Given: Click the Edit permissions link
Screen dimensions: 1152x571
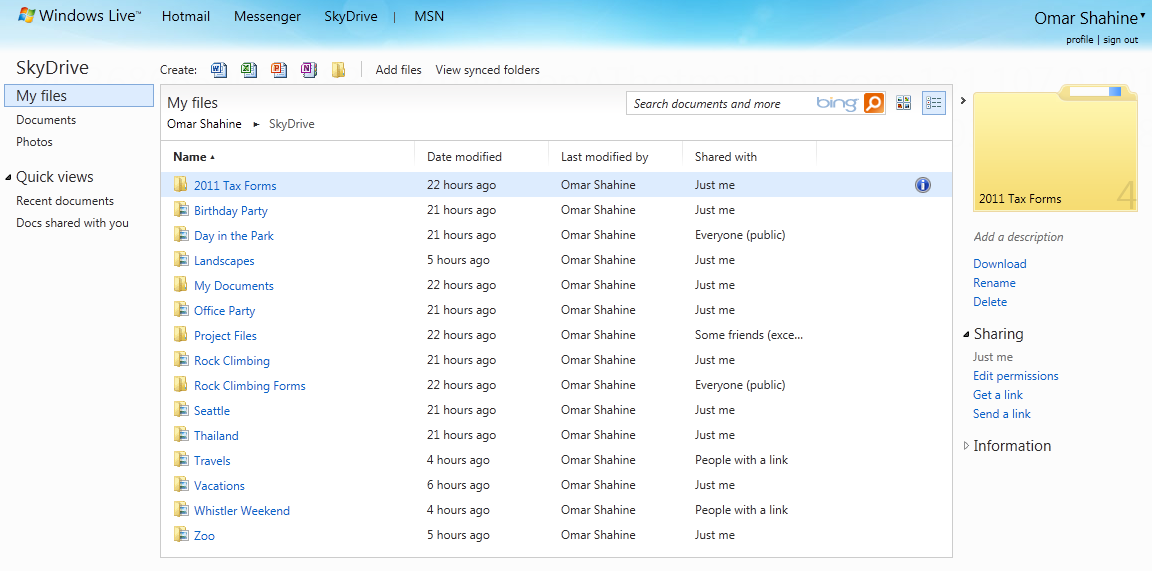Looking at the screenshot, I should coord(1015,376).
